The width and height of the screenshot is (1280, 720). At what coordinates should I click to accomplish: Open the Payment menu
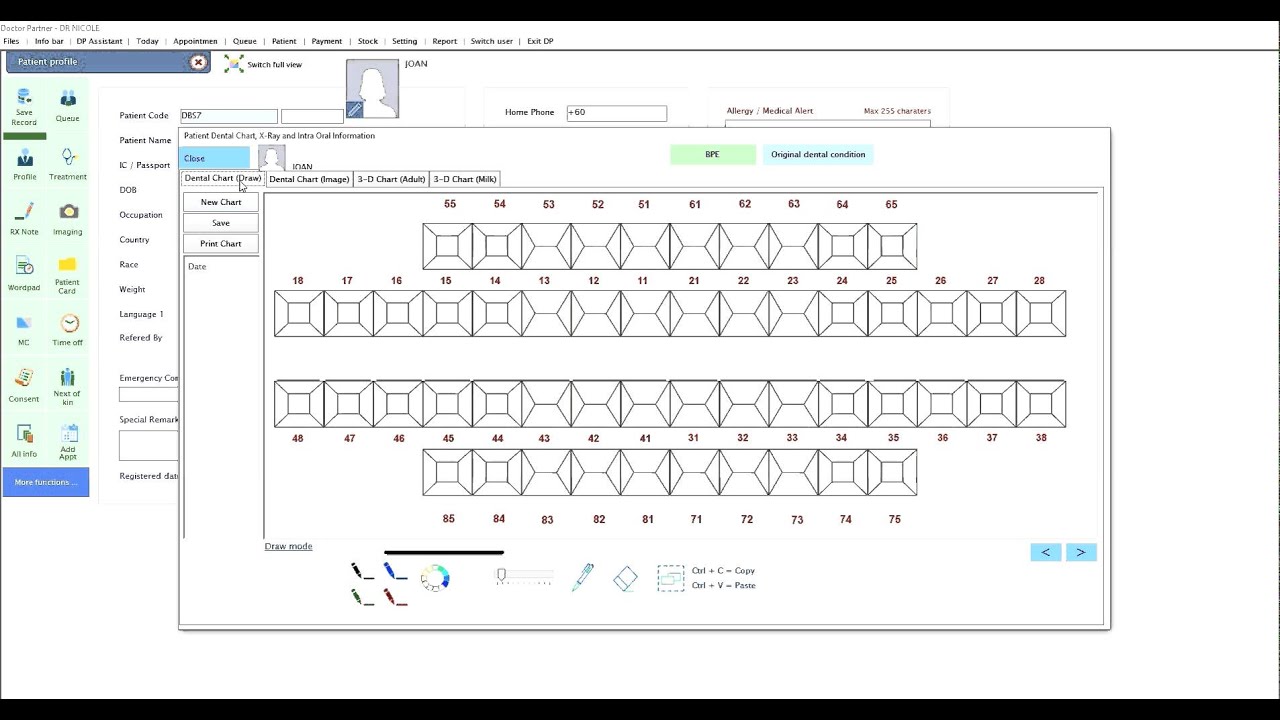point(327,41)
